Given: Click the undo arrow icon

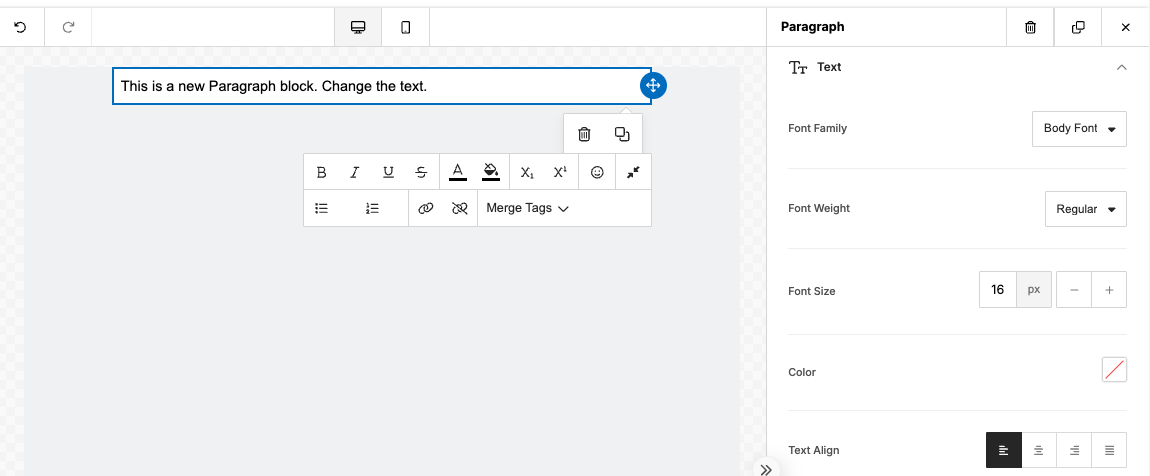Looking at the screenshot, I should pyautogui.click(x=21, y=27).
